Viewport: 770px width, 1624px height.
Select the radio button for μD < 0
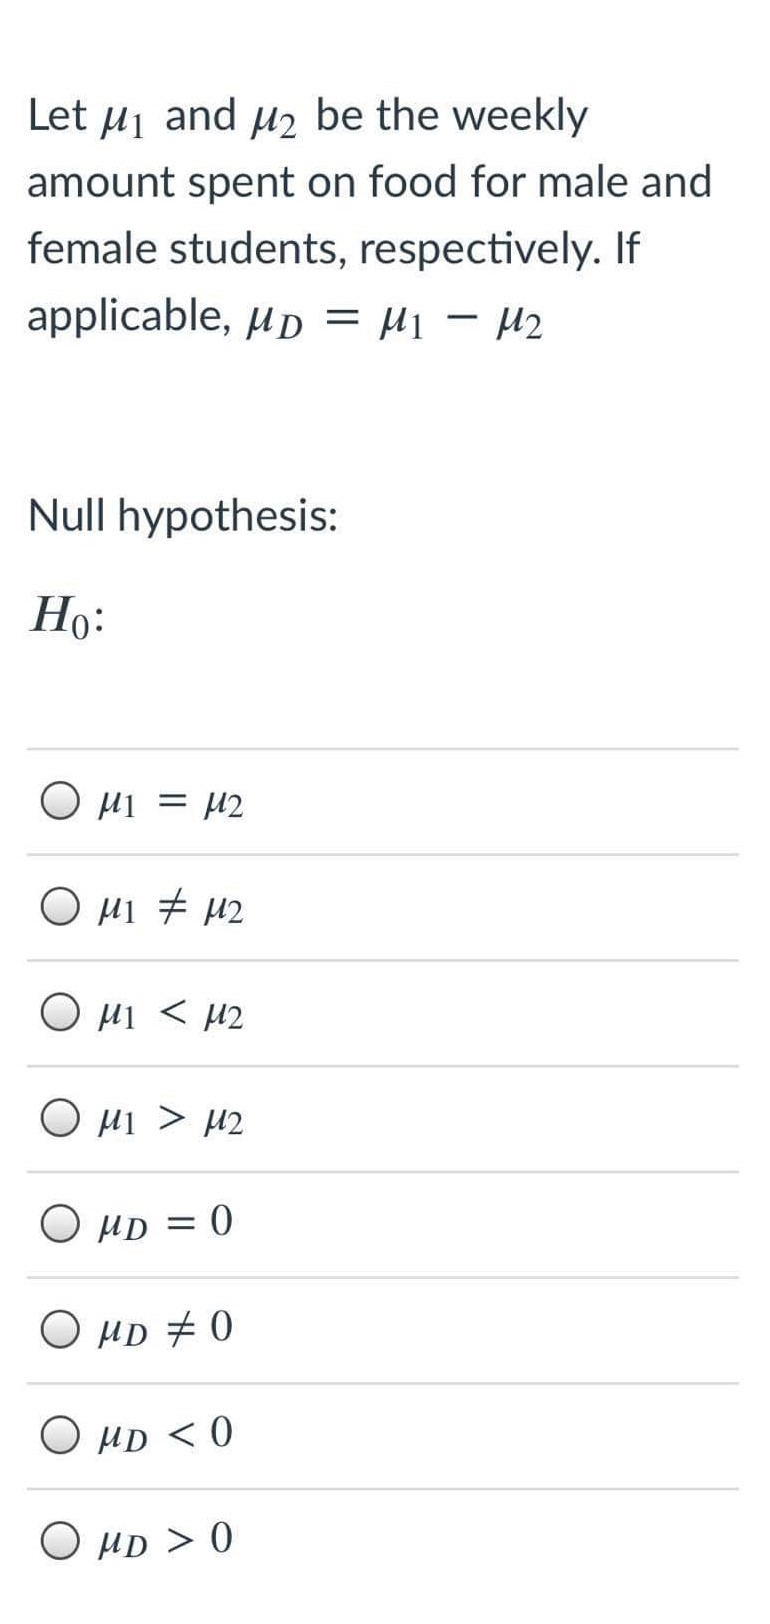(60, 1434)
